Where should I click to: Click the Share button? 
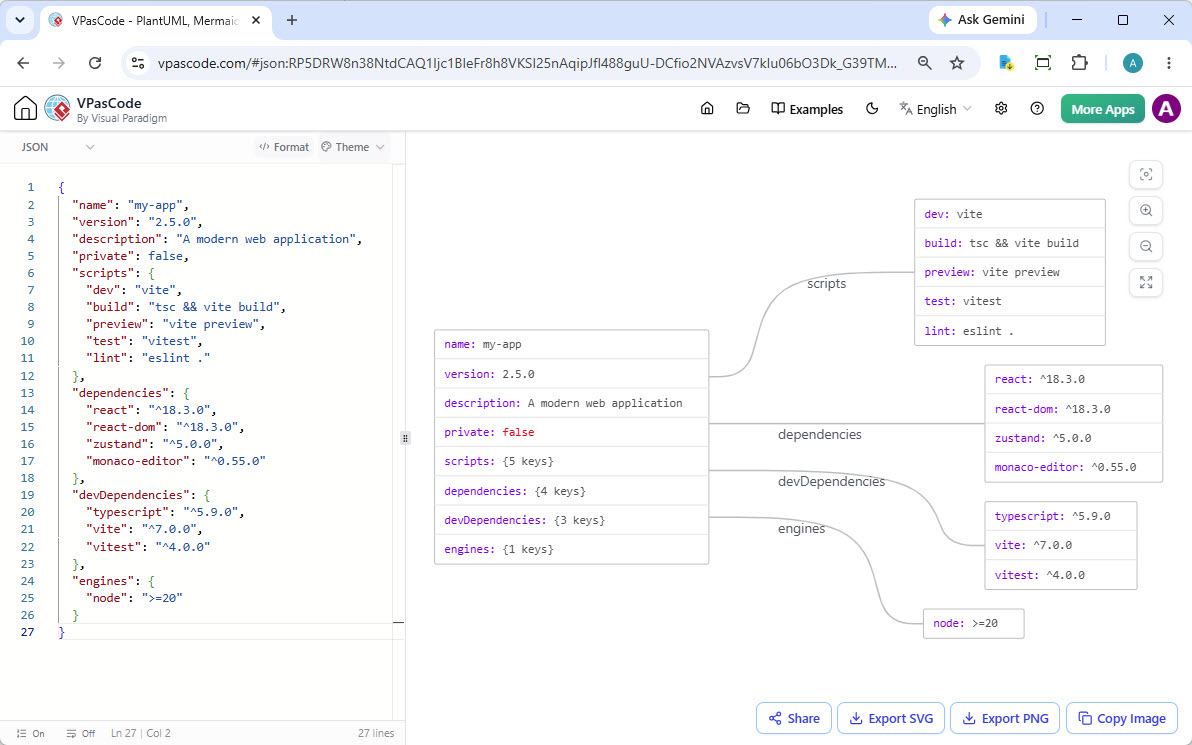tap(794, 718)
